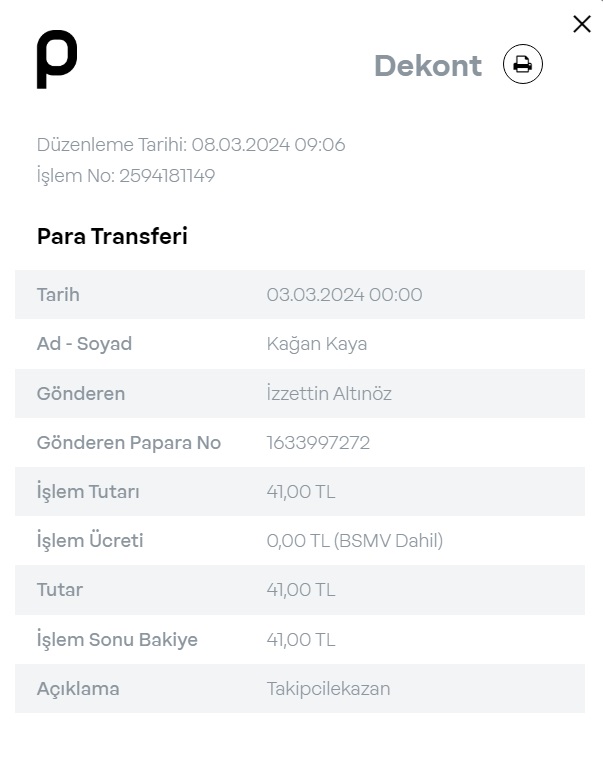Click the Gönderen Papara No value 1633997272
The height and width of the screenshot is (768, 603).
point(318,443)
